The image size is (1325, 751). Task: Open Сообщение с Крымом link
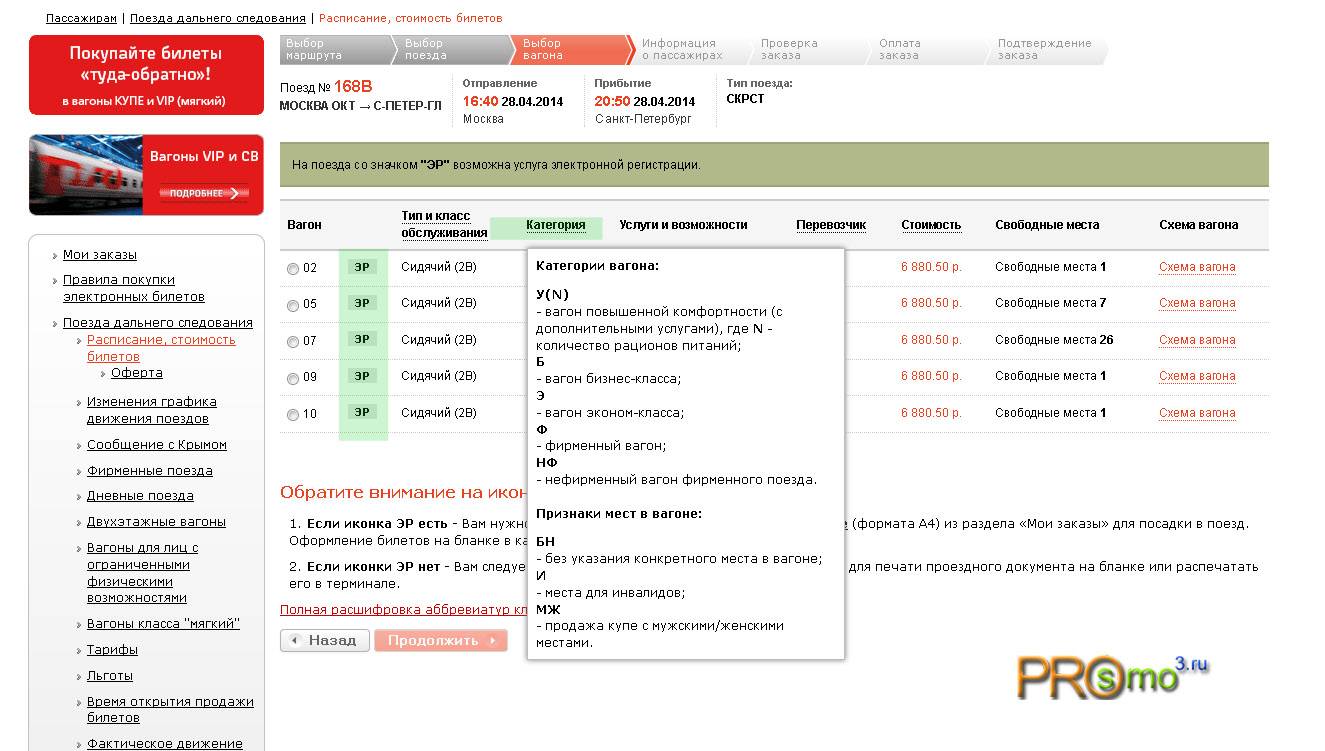click(157, 445)
